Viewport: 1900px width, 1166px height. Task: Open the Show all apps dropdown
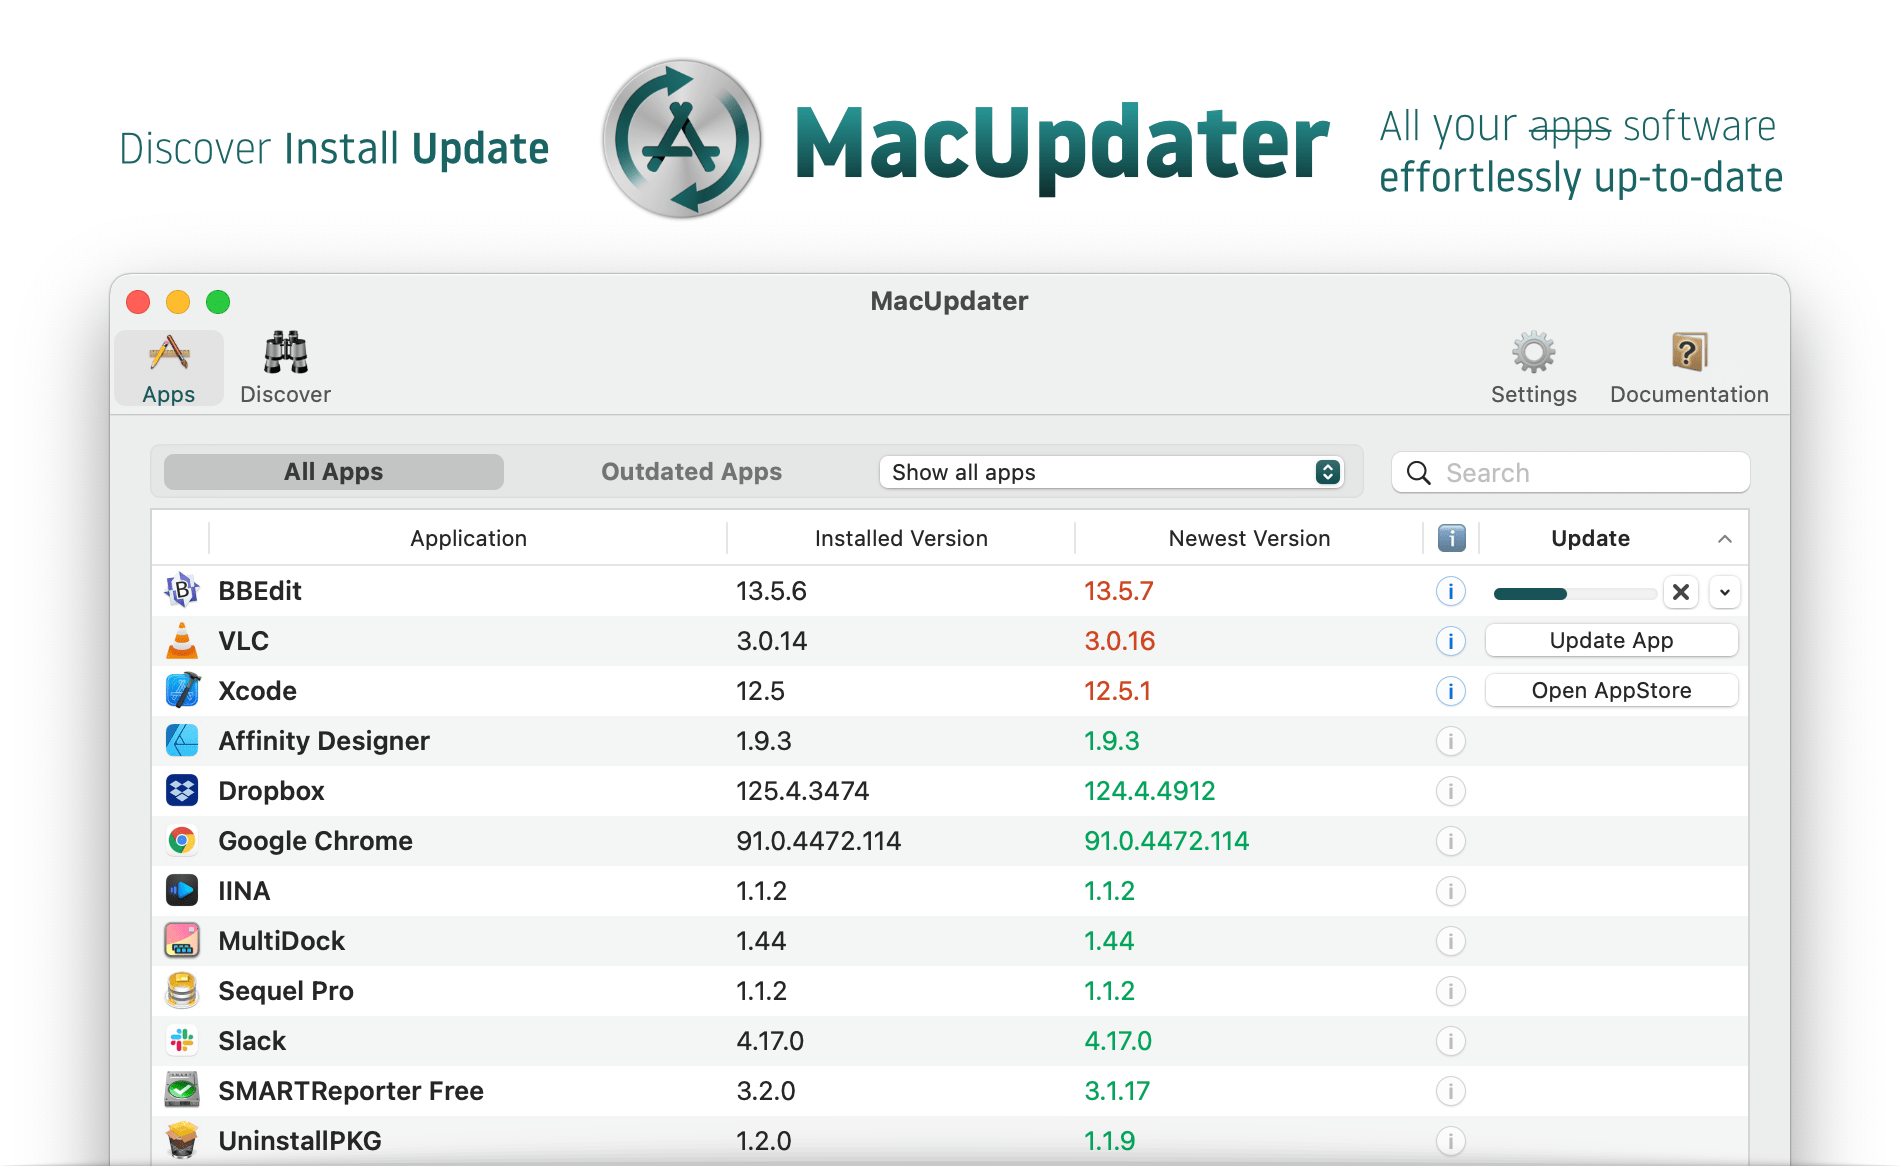[1111, 472]
